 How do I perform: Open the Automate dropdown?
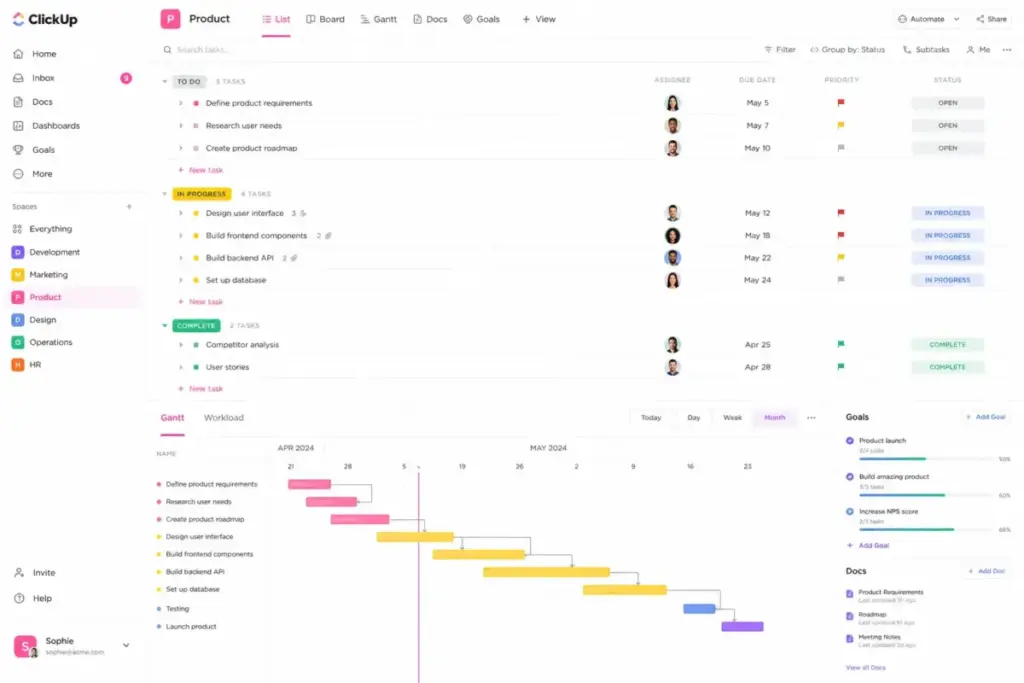929,19
